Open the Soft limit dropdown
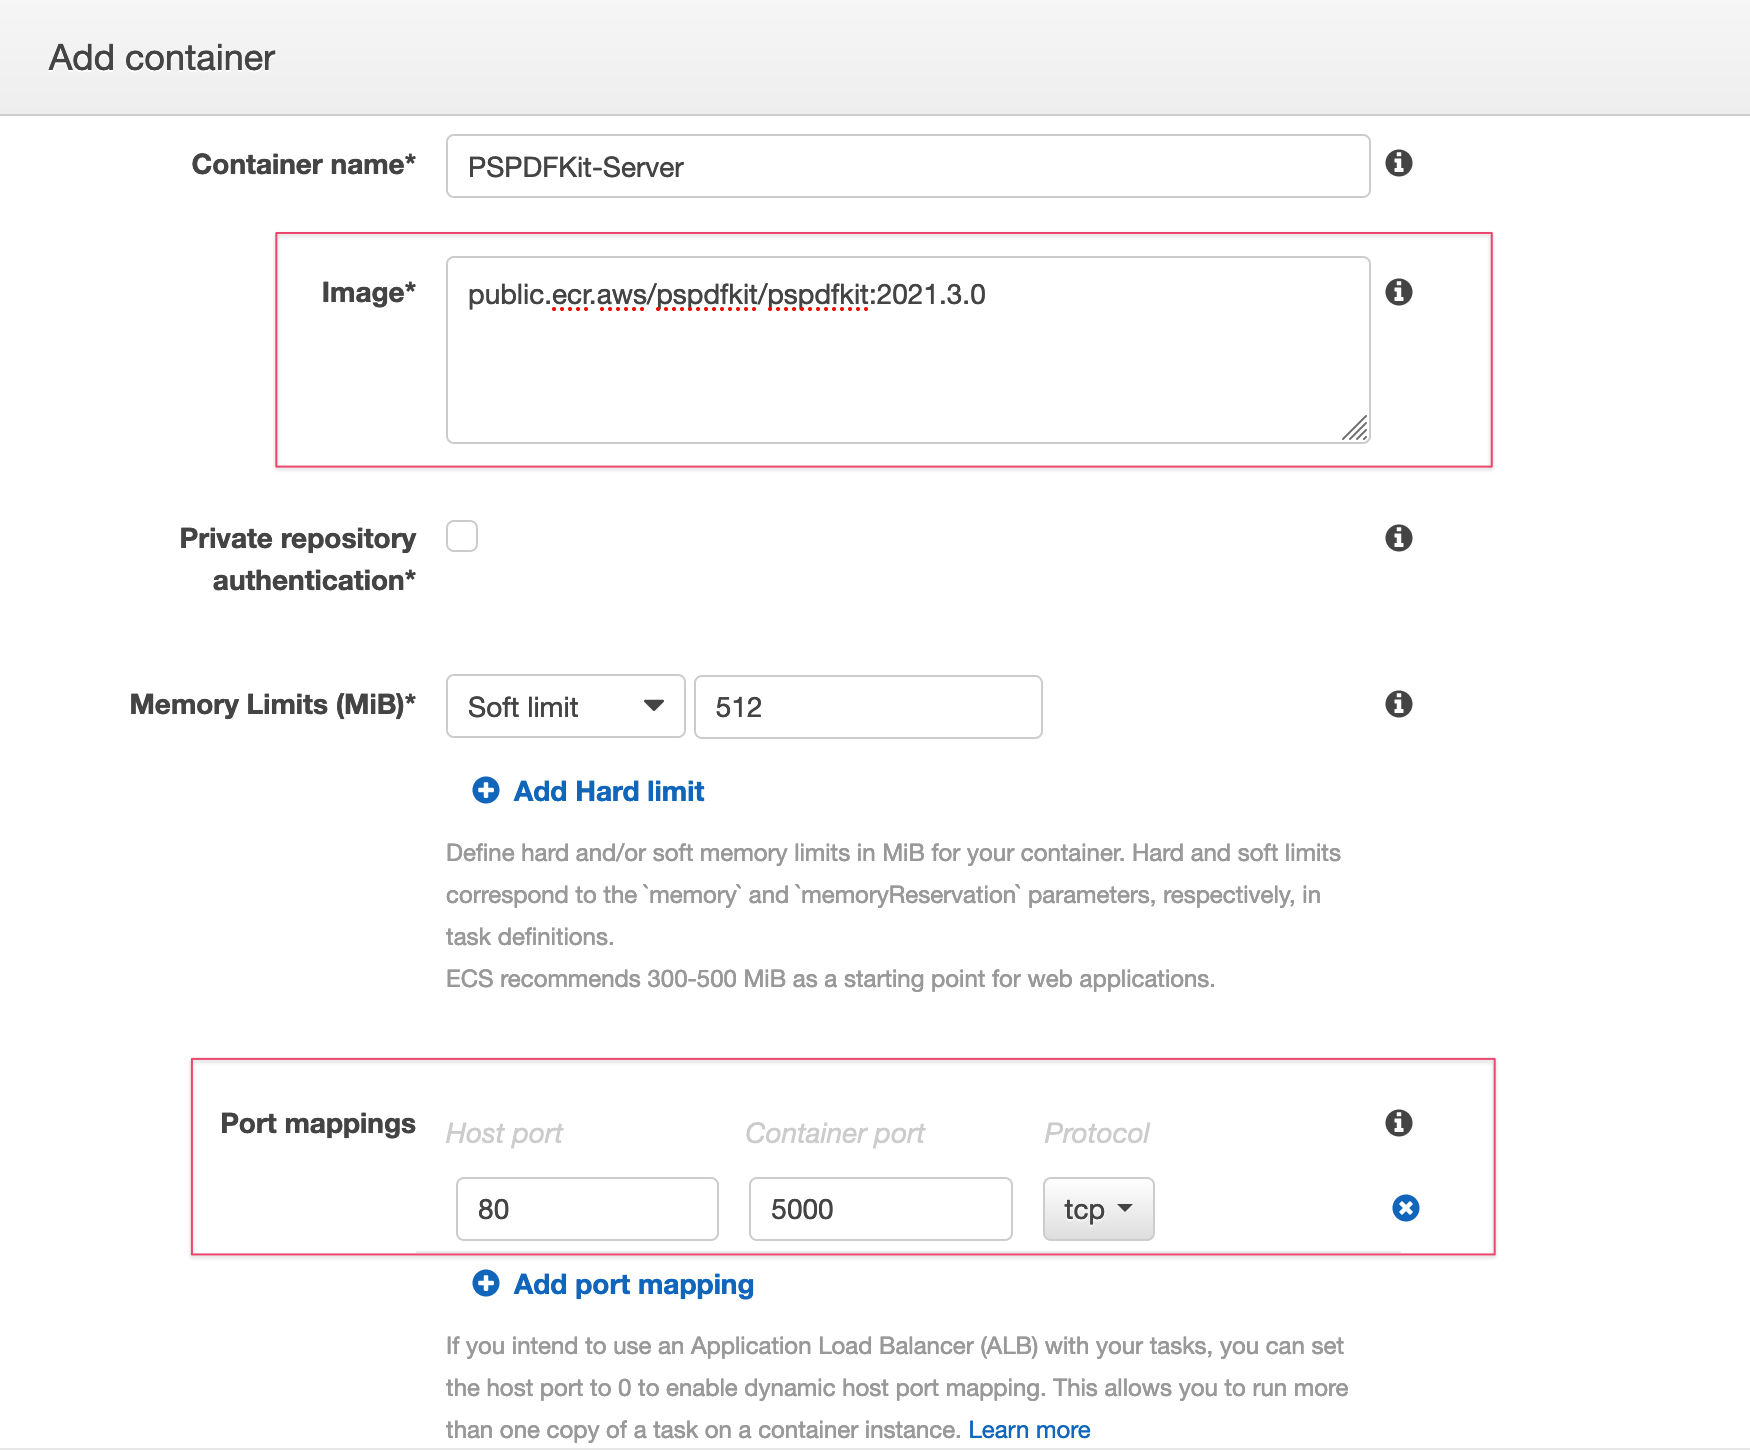1750x1450 pixels. (565, 707)
